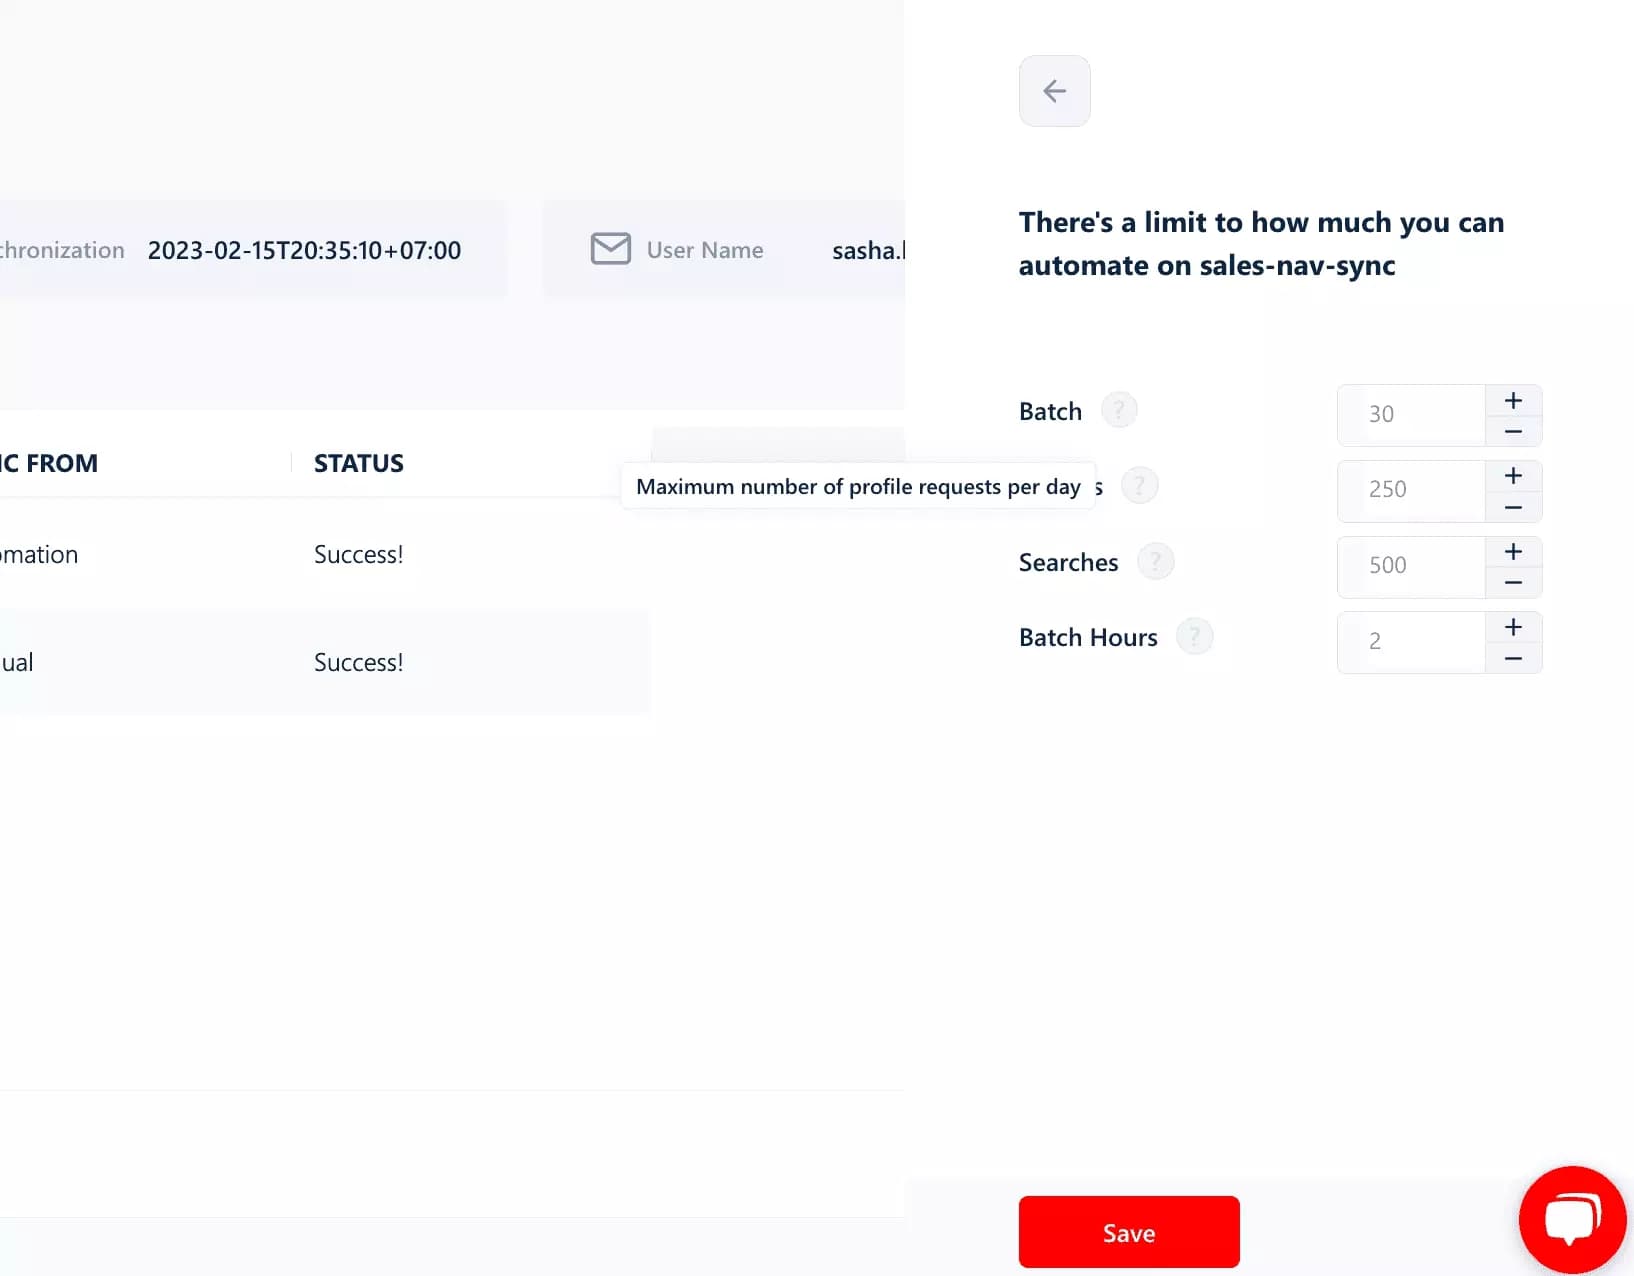Select the Searches input showing 500
1634x1276 pixels.
point(1410,566)
